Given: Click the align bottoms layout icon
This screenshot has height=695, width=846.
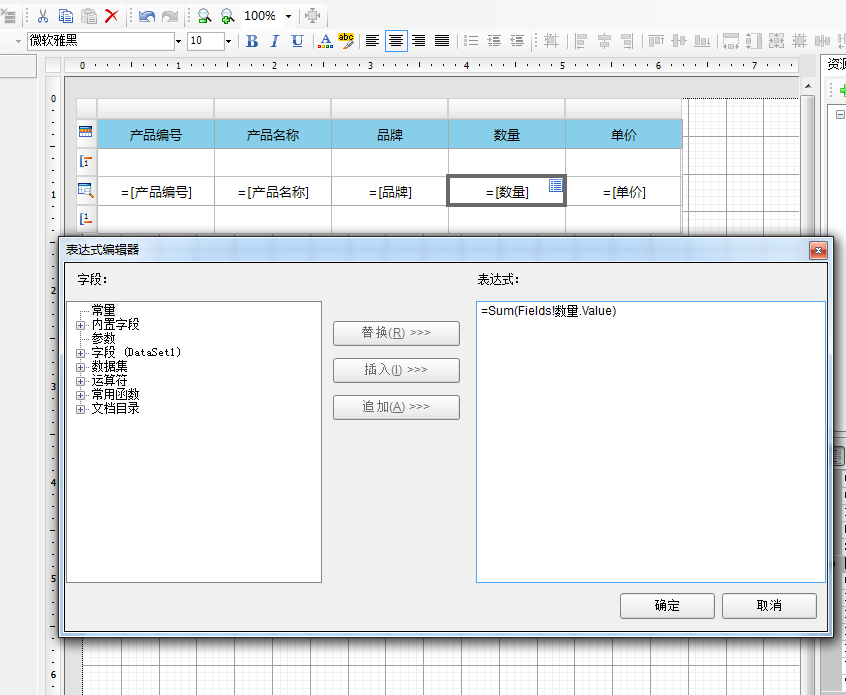Looking at the screenshot, I should pyautogui.click(x=702, y=40).
